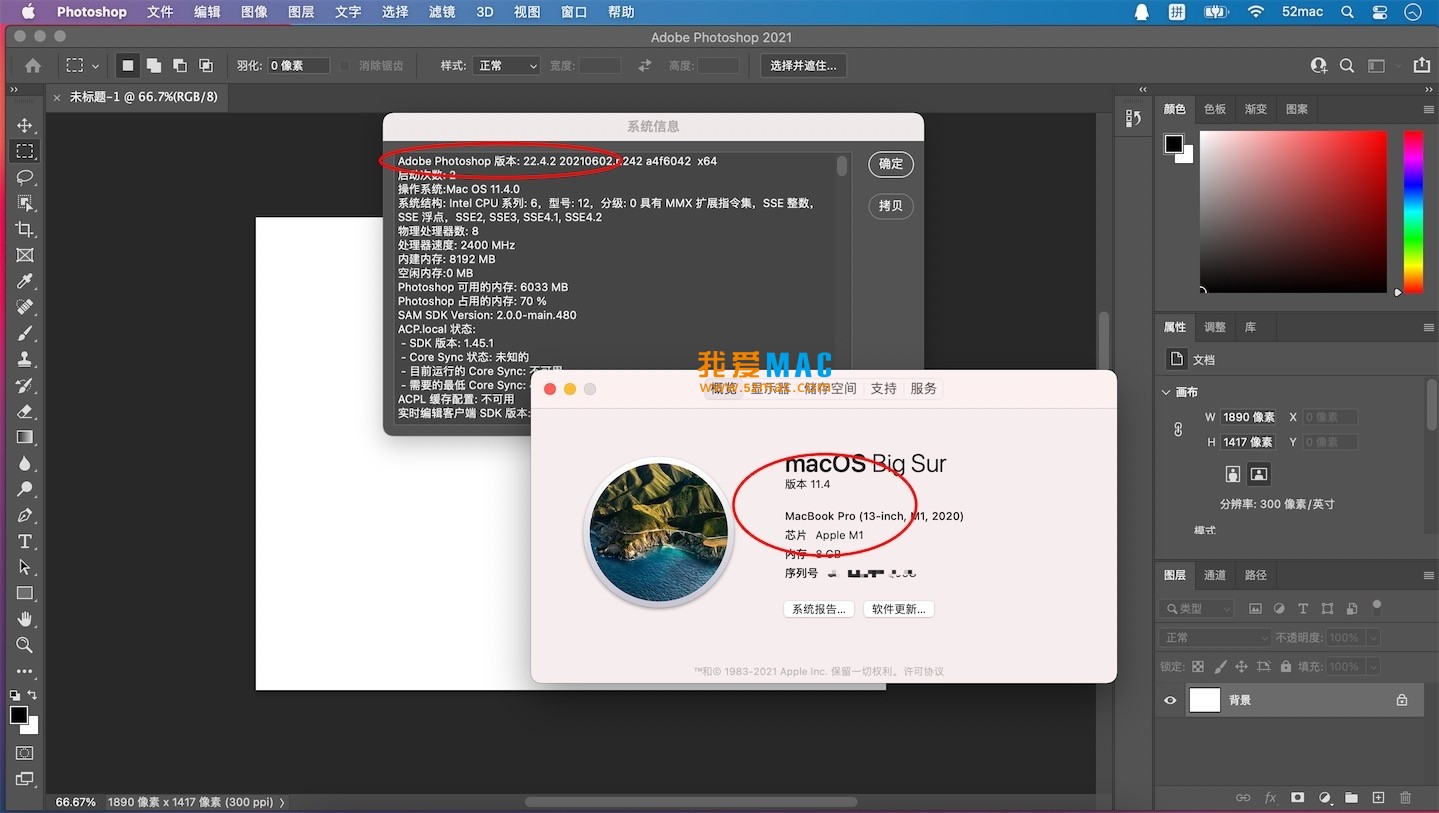Select the Move tool
The height and width of the screenshot is (813, 1439).
point(25,125)
